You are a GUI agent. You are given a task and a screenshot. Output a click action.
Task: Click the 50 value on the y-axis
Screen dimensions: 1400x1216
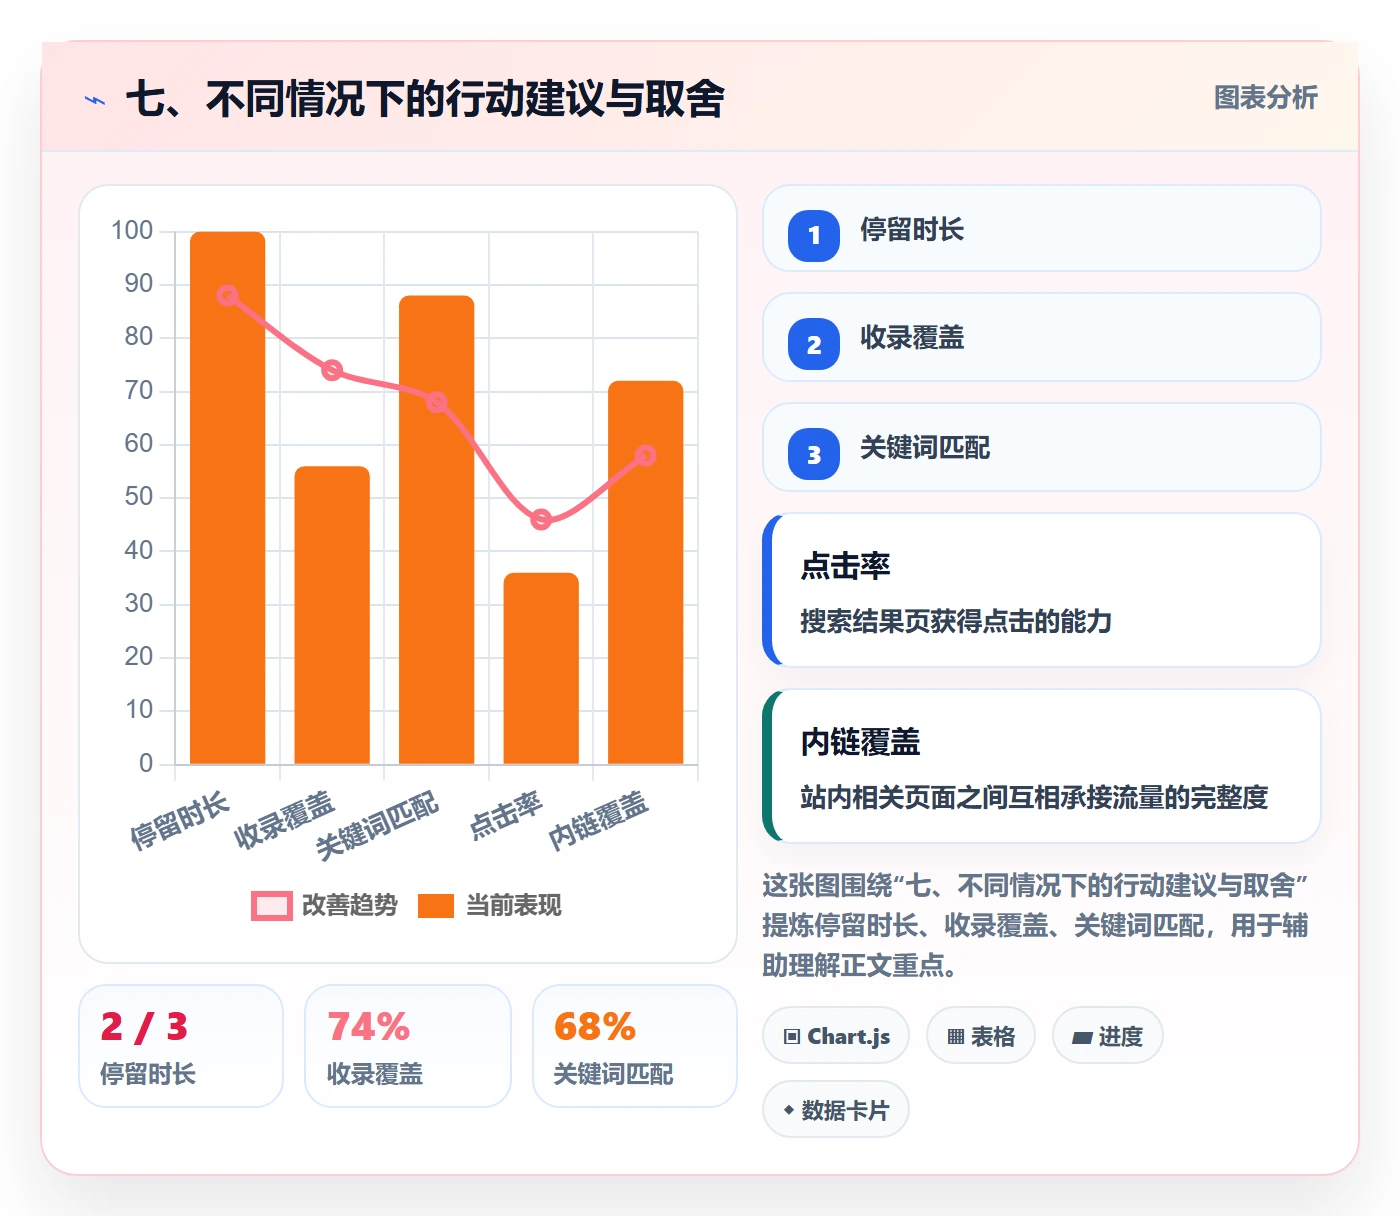coord(139,497)
